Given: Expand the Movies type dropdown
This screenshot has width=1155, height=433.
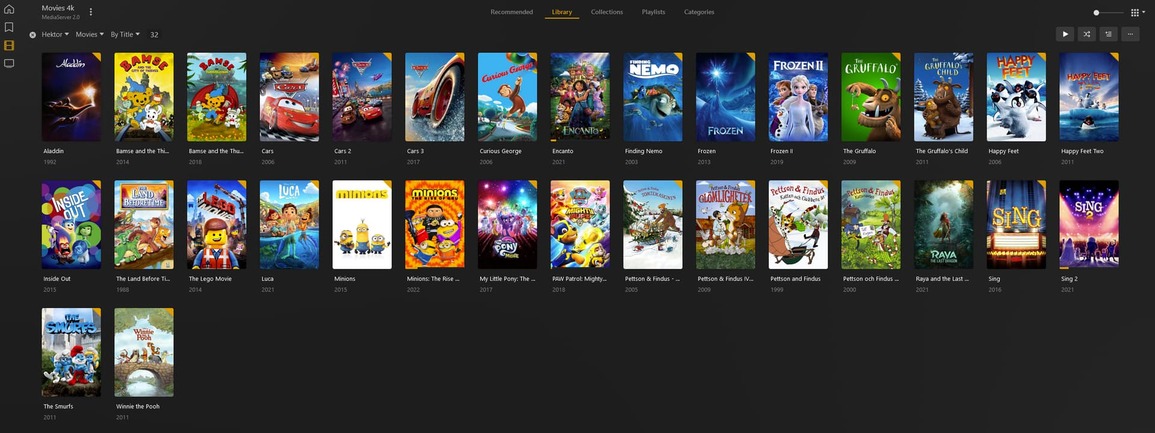Looking at the screenshot, I should 89,35.
